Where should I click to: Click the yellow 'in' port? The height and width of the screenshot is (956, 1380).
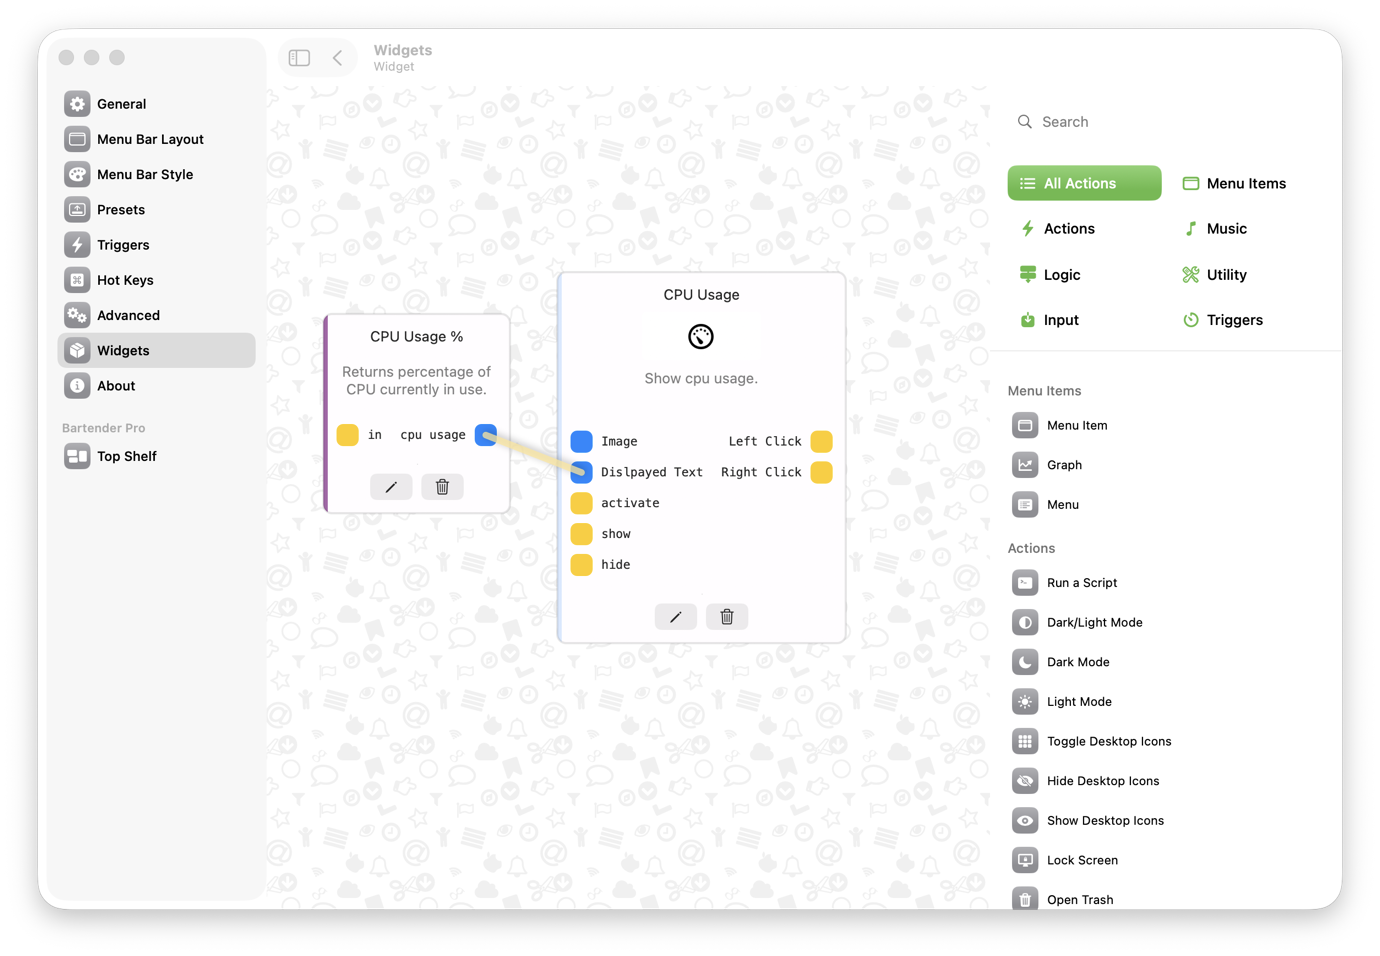coord(348,435)
